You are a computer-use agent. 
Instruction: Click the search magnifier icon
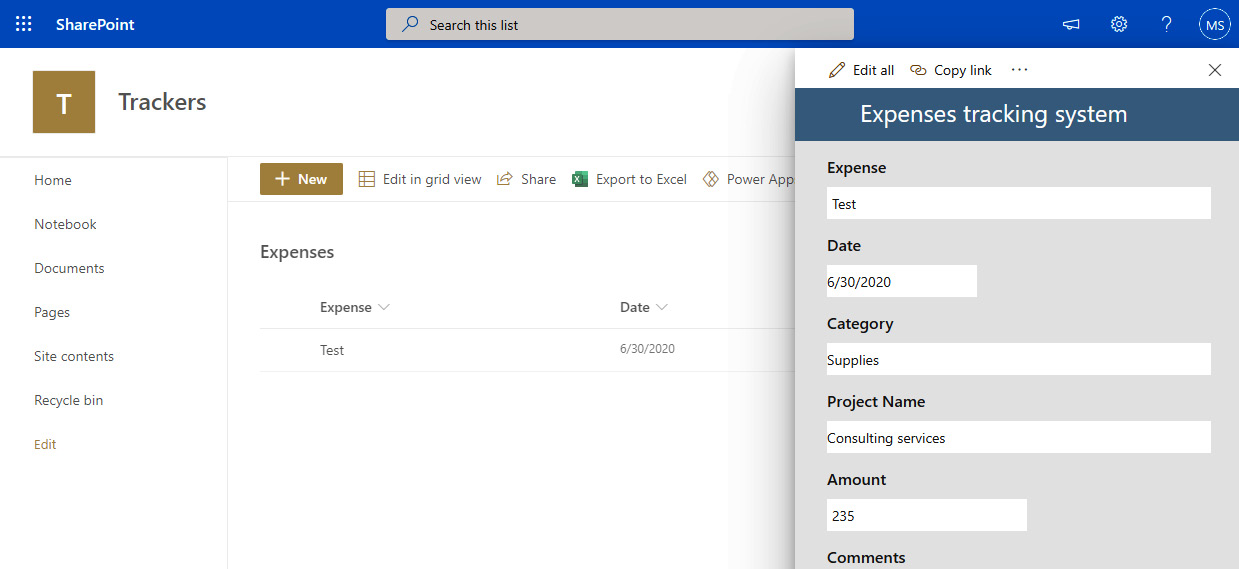(410, 24)
